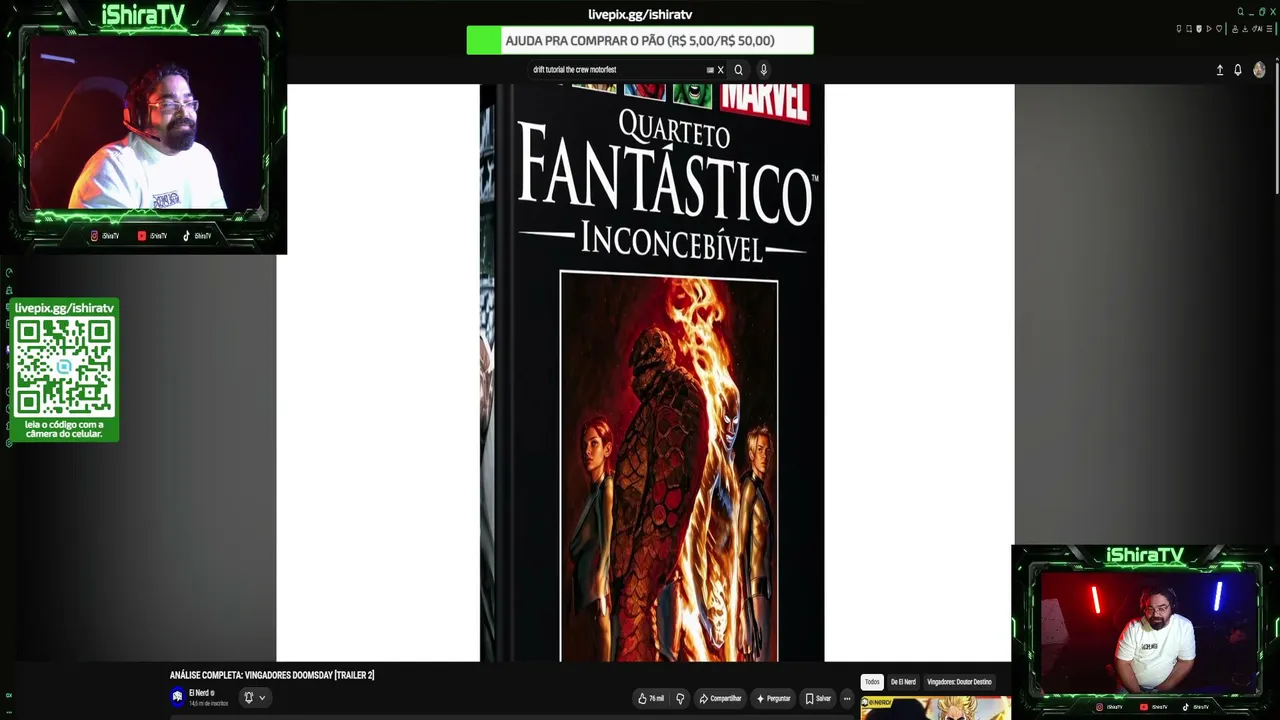Clear the search text with the X
The image size is (1280, 720).
[x=720, y=70]
